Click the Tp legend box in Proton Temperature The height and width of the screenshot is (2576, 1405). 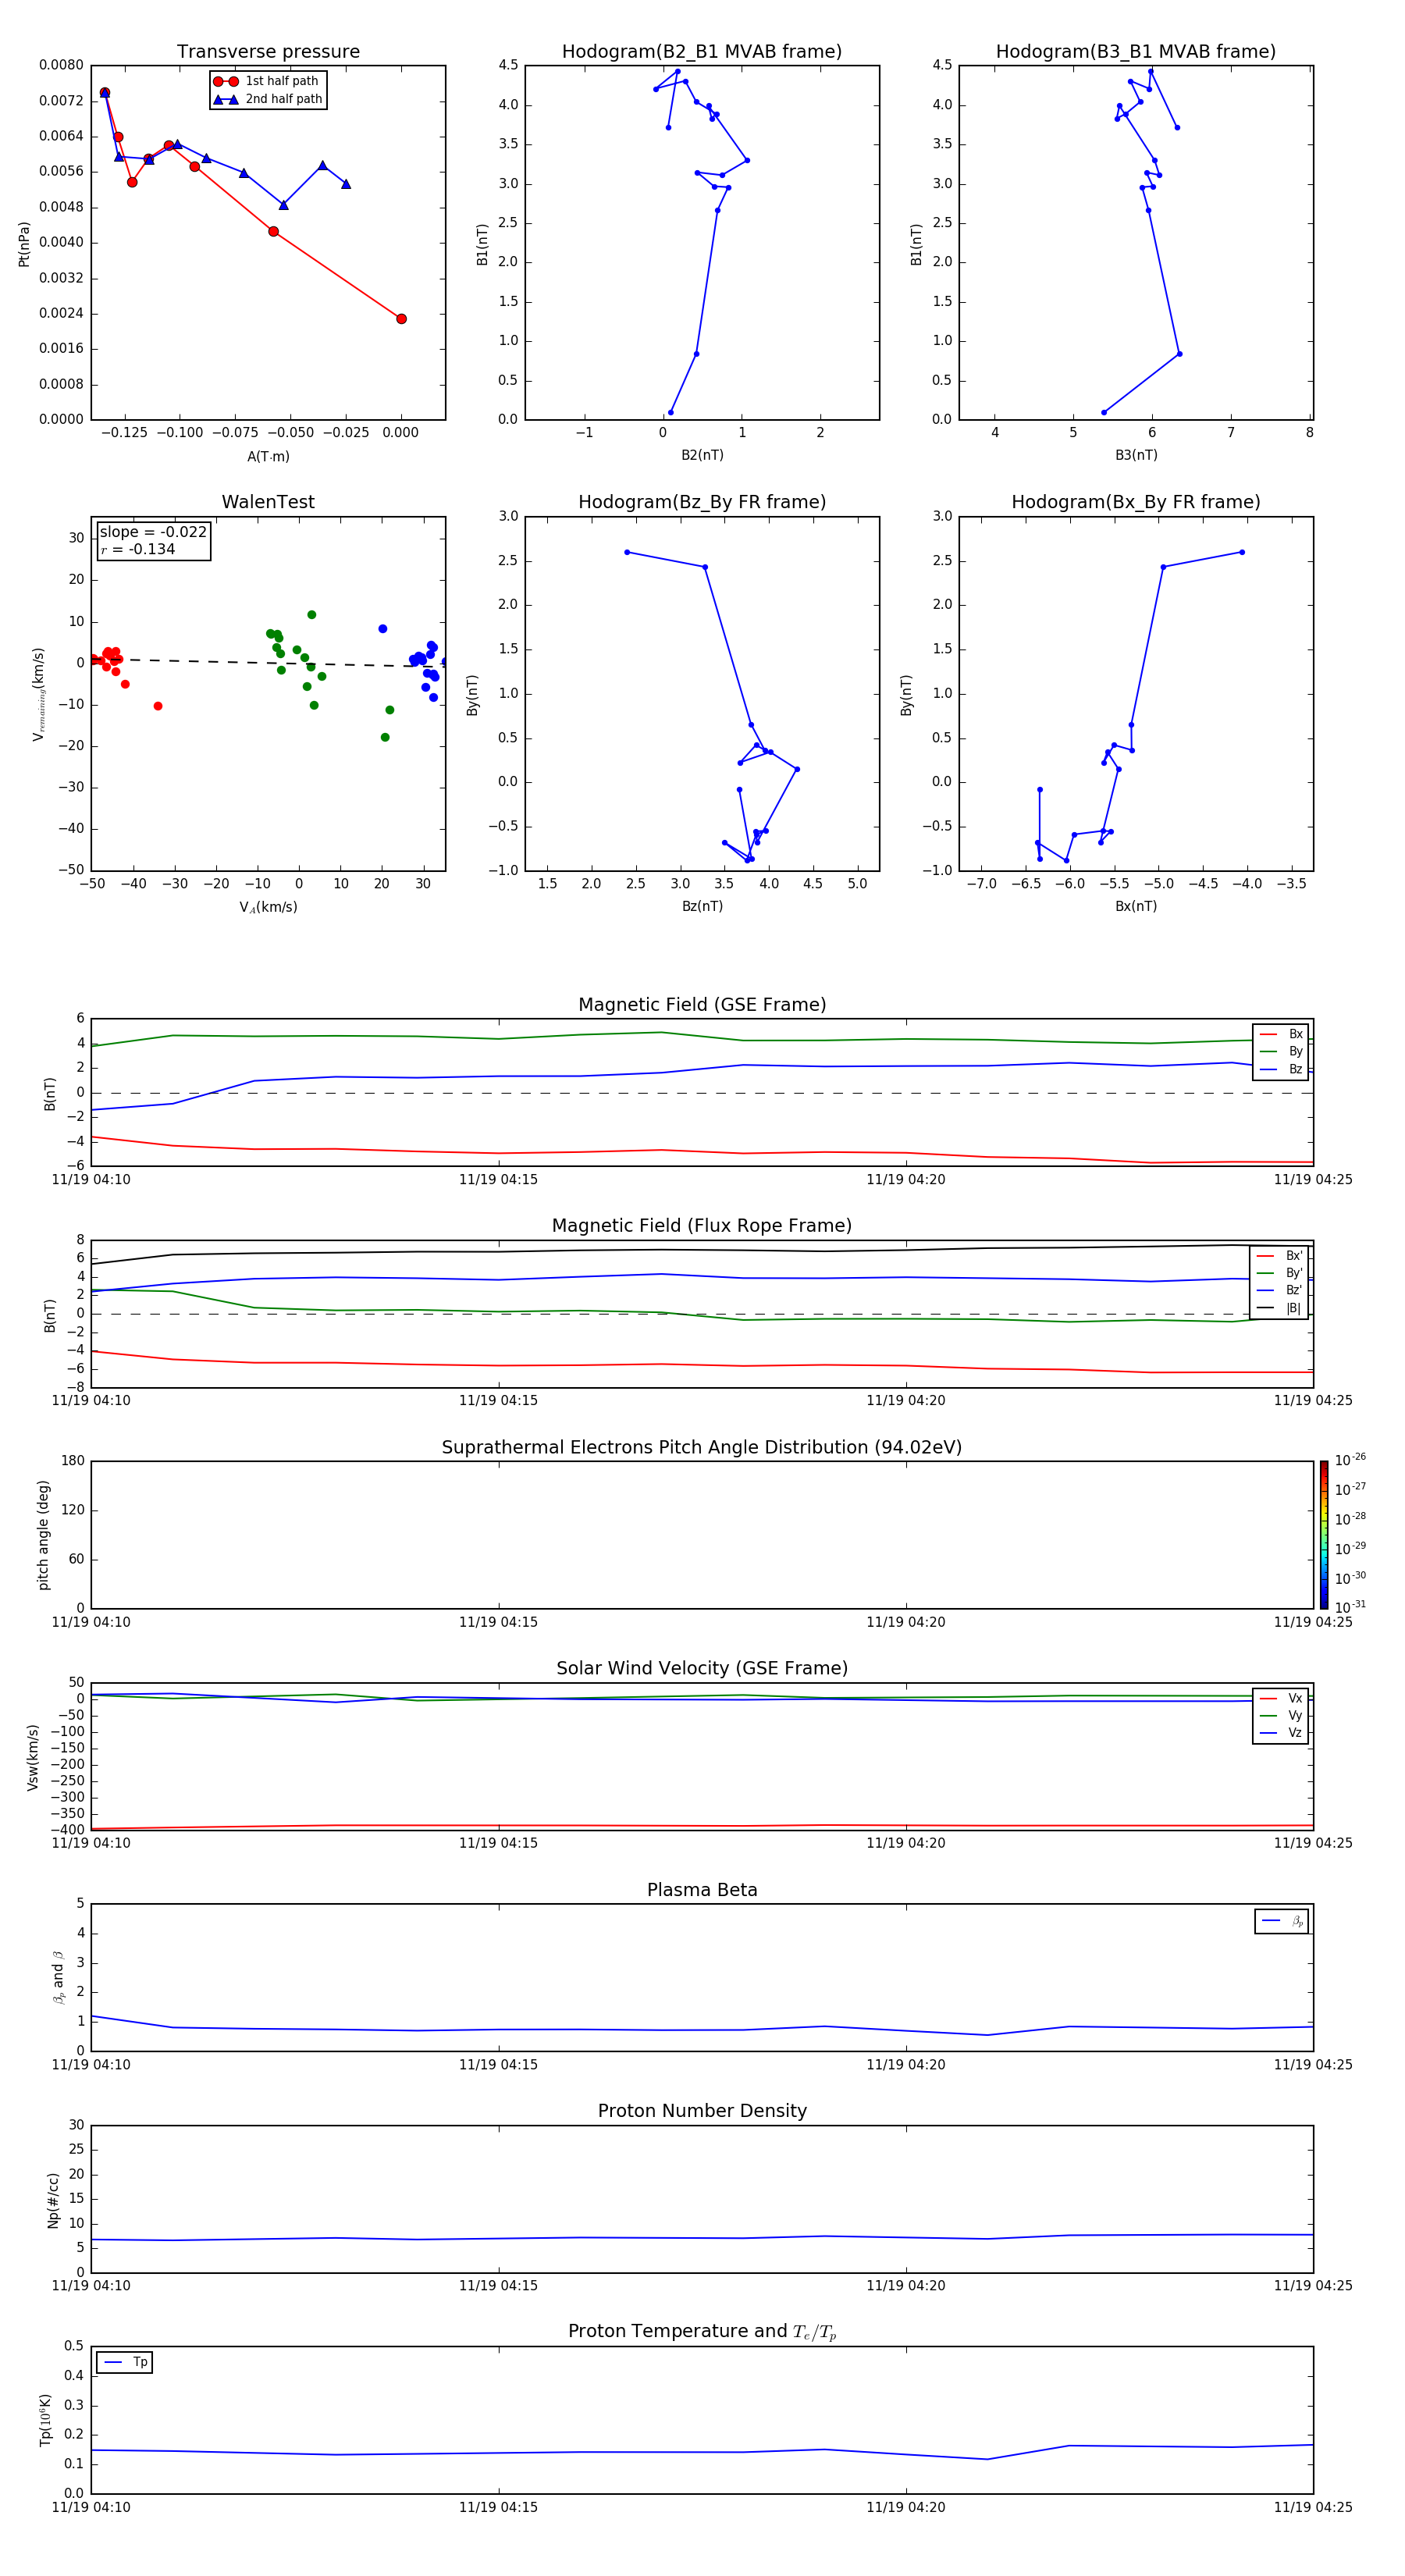[124, 2362]
